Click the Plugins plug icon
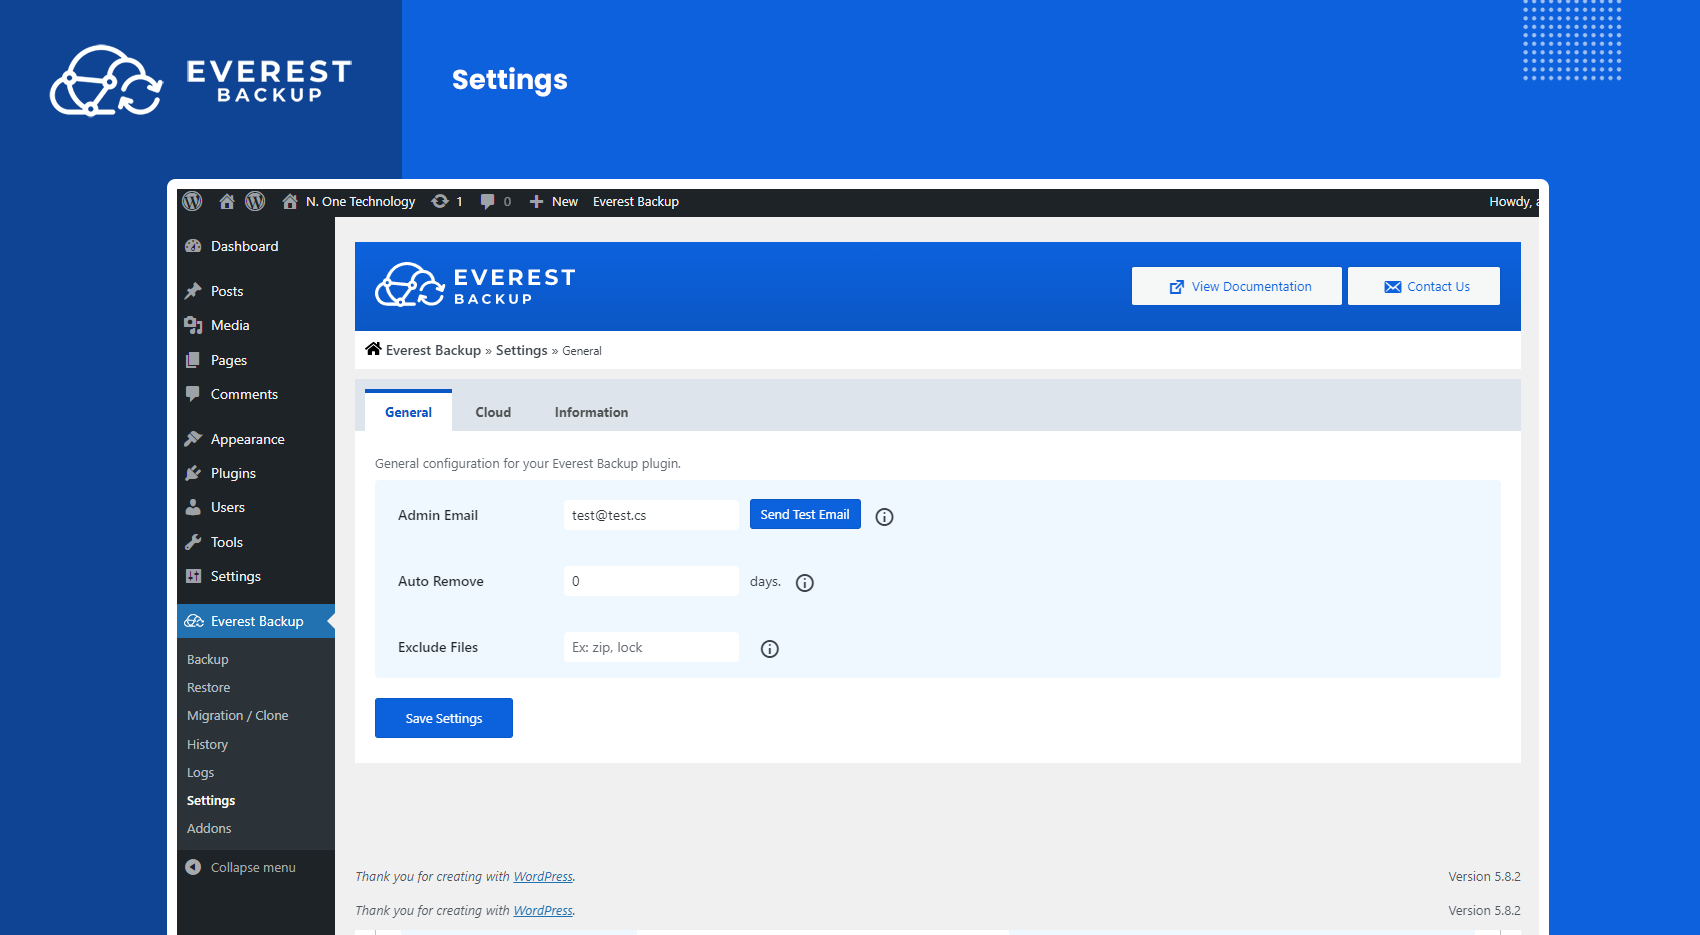Viewport: 1700px width, 935px height. click(193, 473)
